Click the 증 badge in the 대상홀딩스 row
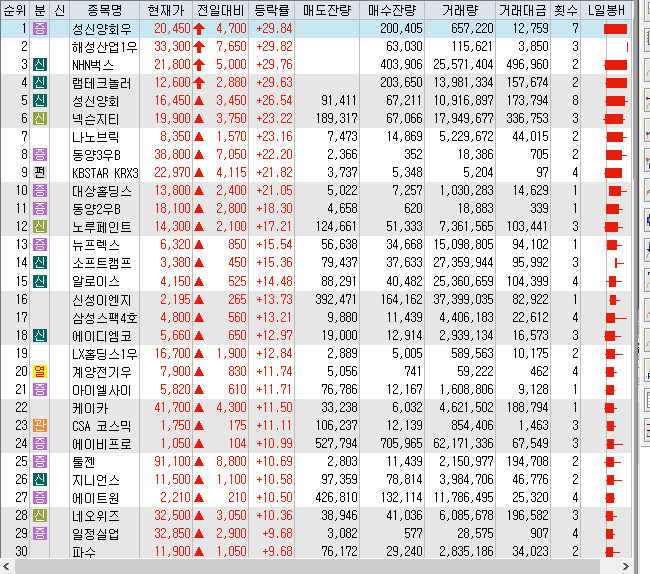 click(x=40, y=191)
